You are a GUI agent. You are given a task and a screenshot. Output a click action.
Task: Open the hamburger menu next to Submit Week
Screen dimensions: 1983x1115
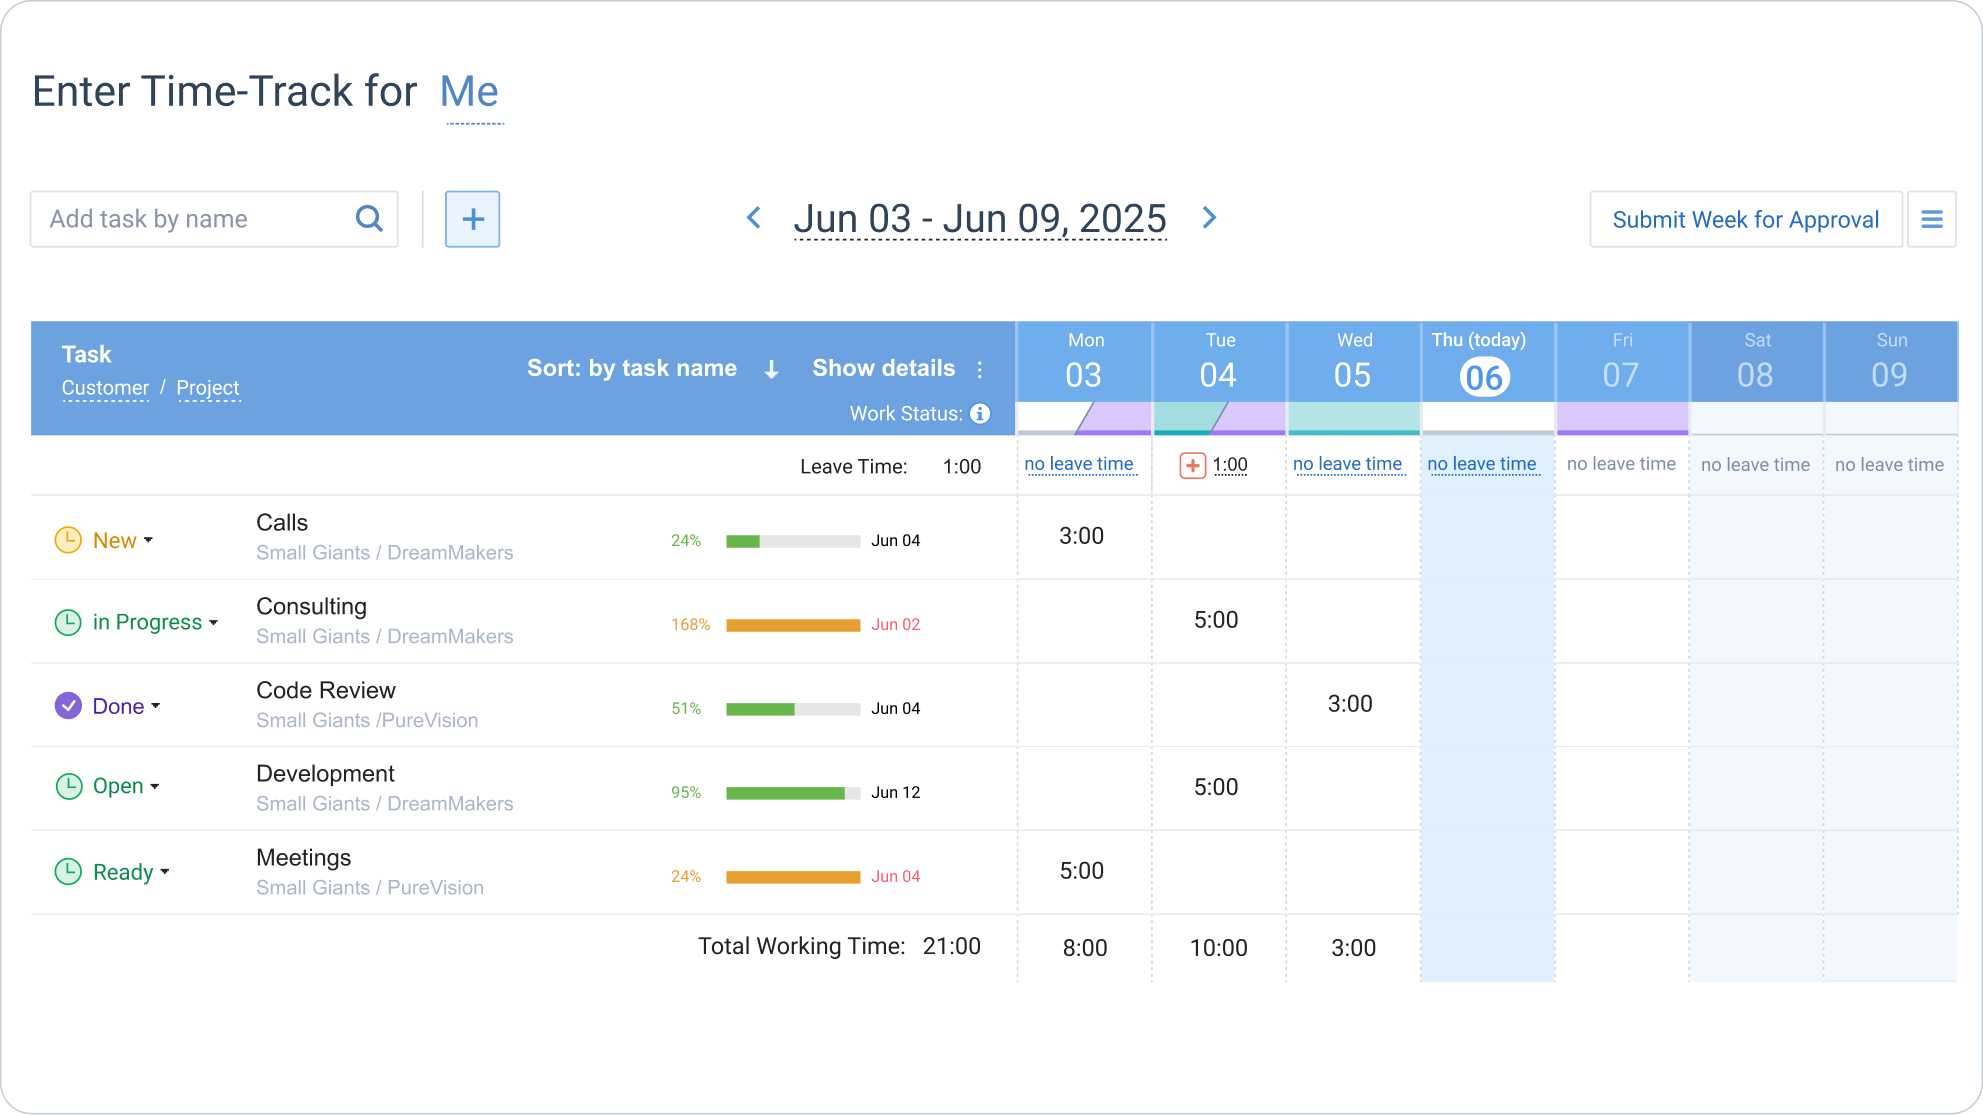click(x=1931, y=218)
